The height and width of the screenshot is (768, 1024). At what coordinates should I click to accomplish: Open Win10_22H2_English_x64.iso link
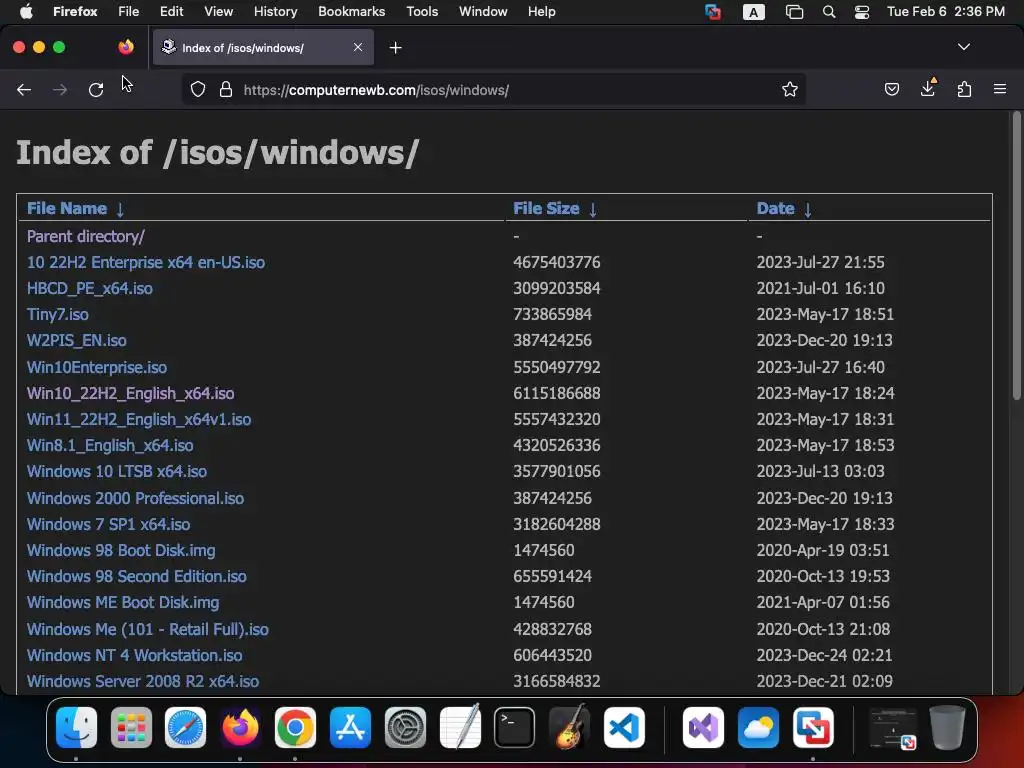tap(131, 393)
